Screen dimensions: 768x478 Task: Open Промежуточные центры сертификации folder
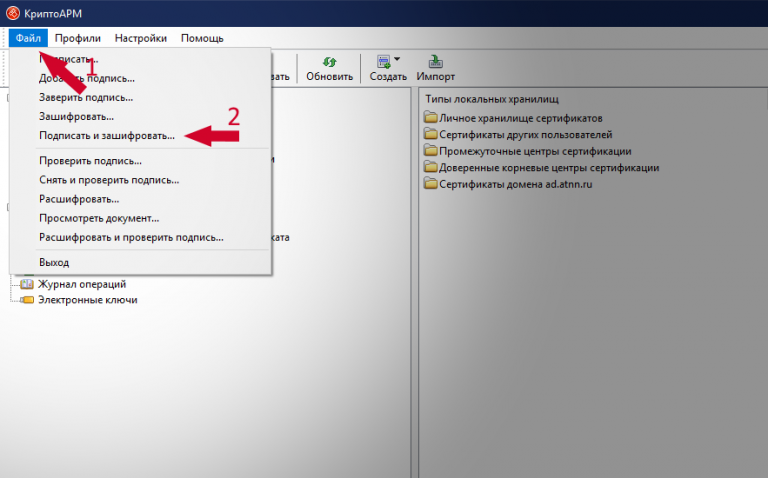528,151
